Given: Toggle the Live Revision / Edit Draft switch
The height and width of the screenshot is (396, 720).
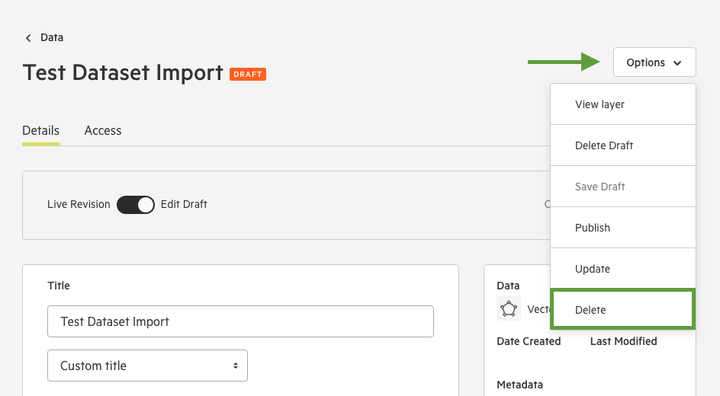Looking at the screenshot, I should (x=135, y=204).
